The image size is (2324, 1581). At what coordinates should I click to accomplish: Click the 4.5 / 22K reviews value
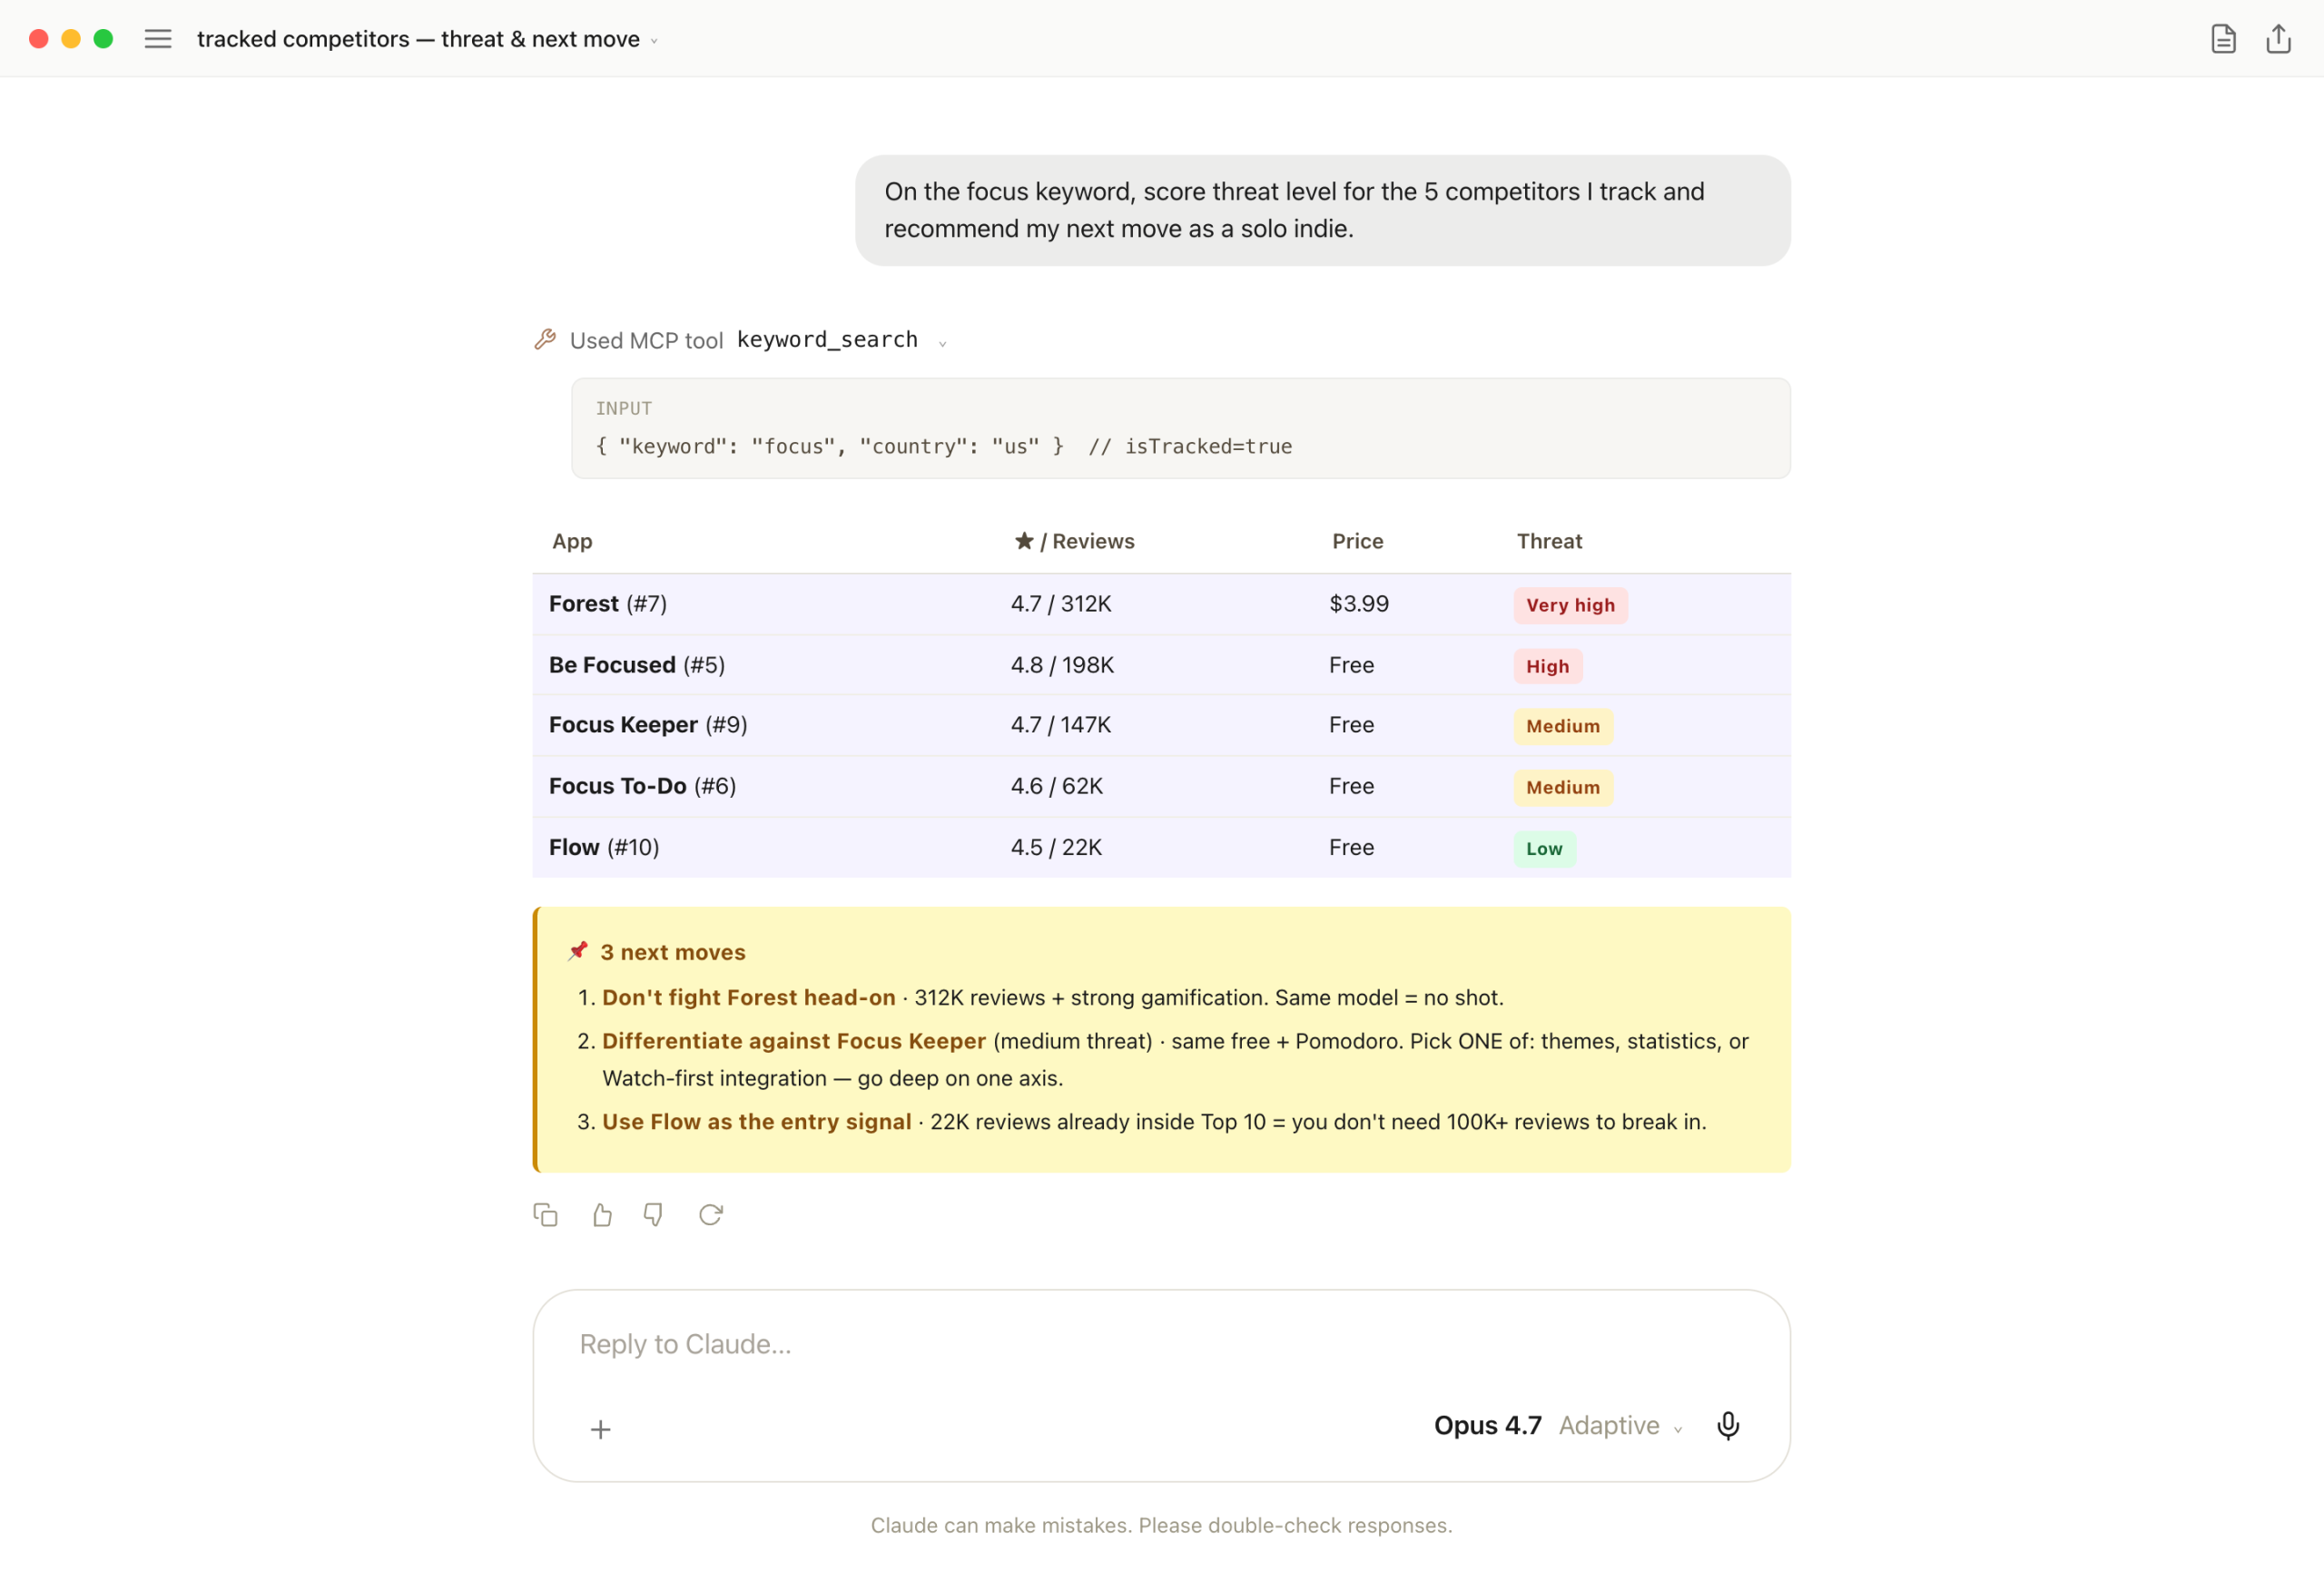pyautogui.click(x=1056, y=847)
